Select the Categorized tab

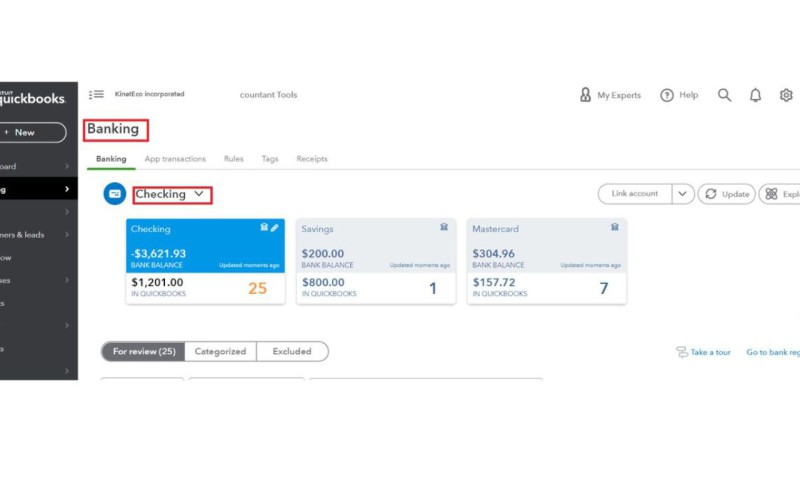coord(220,351)
